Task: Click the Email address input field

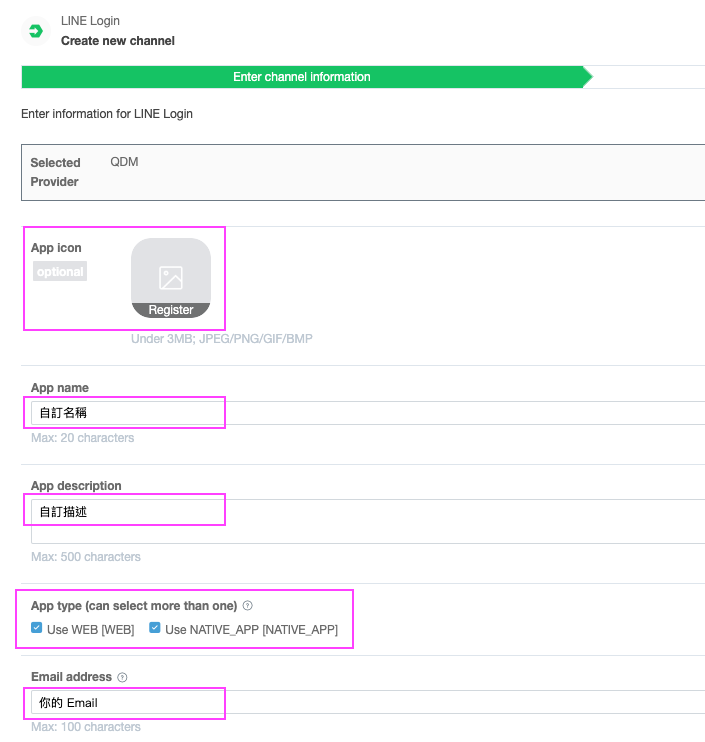Action: [368, 702]
